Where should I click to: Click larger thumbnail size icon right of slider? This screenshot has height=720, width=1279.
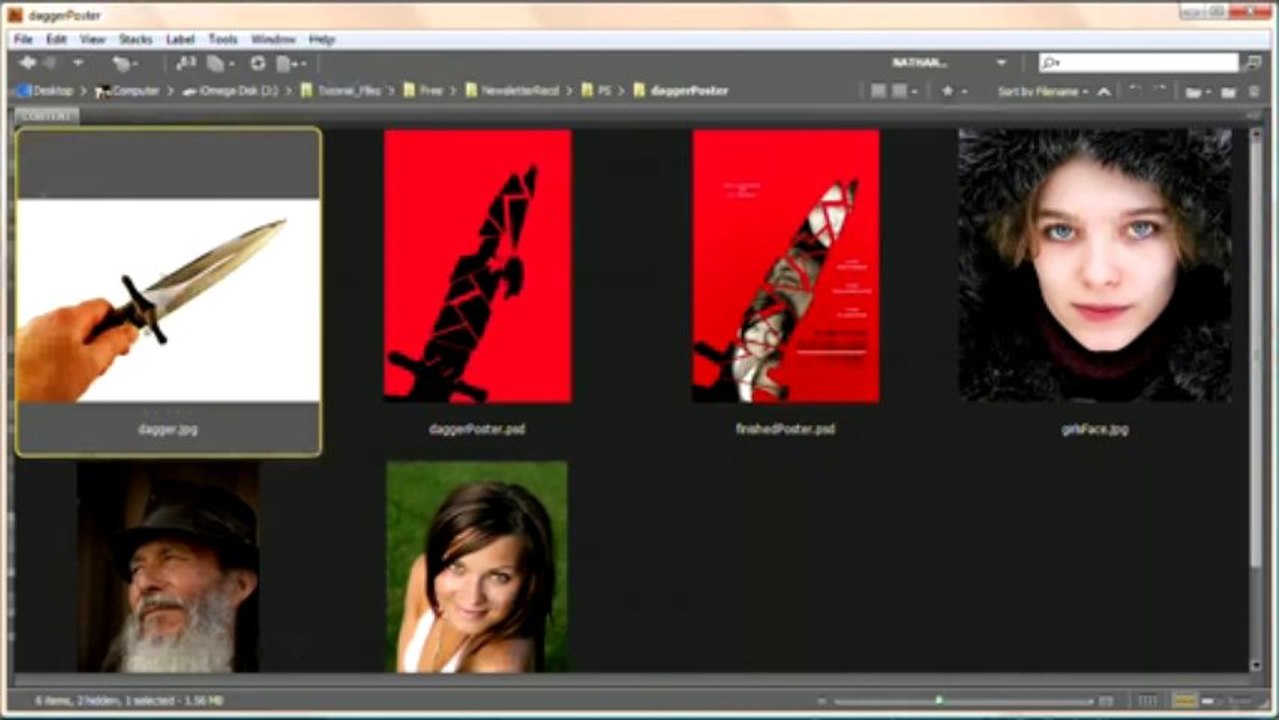click(1105, 701)
